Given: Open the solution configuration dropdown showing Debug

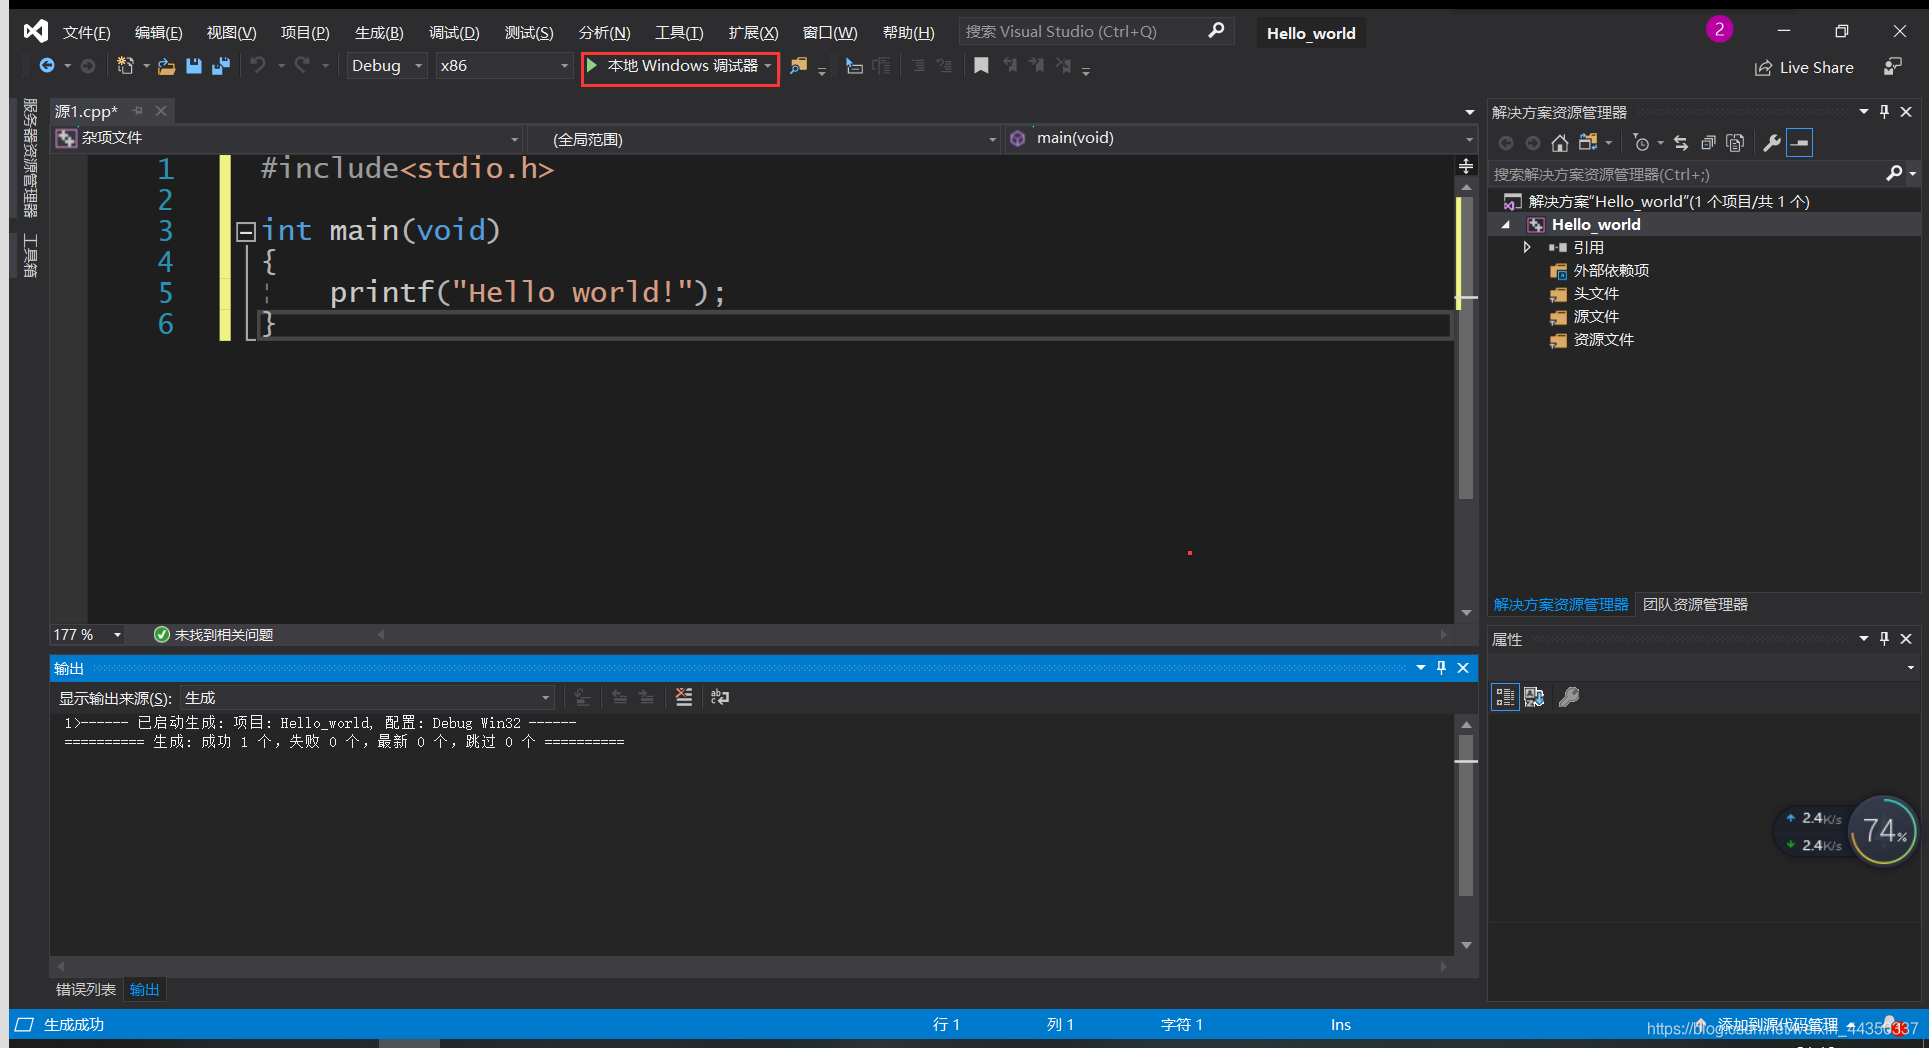Looking at the screenshot, I should (386, 65).
